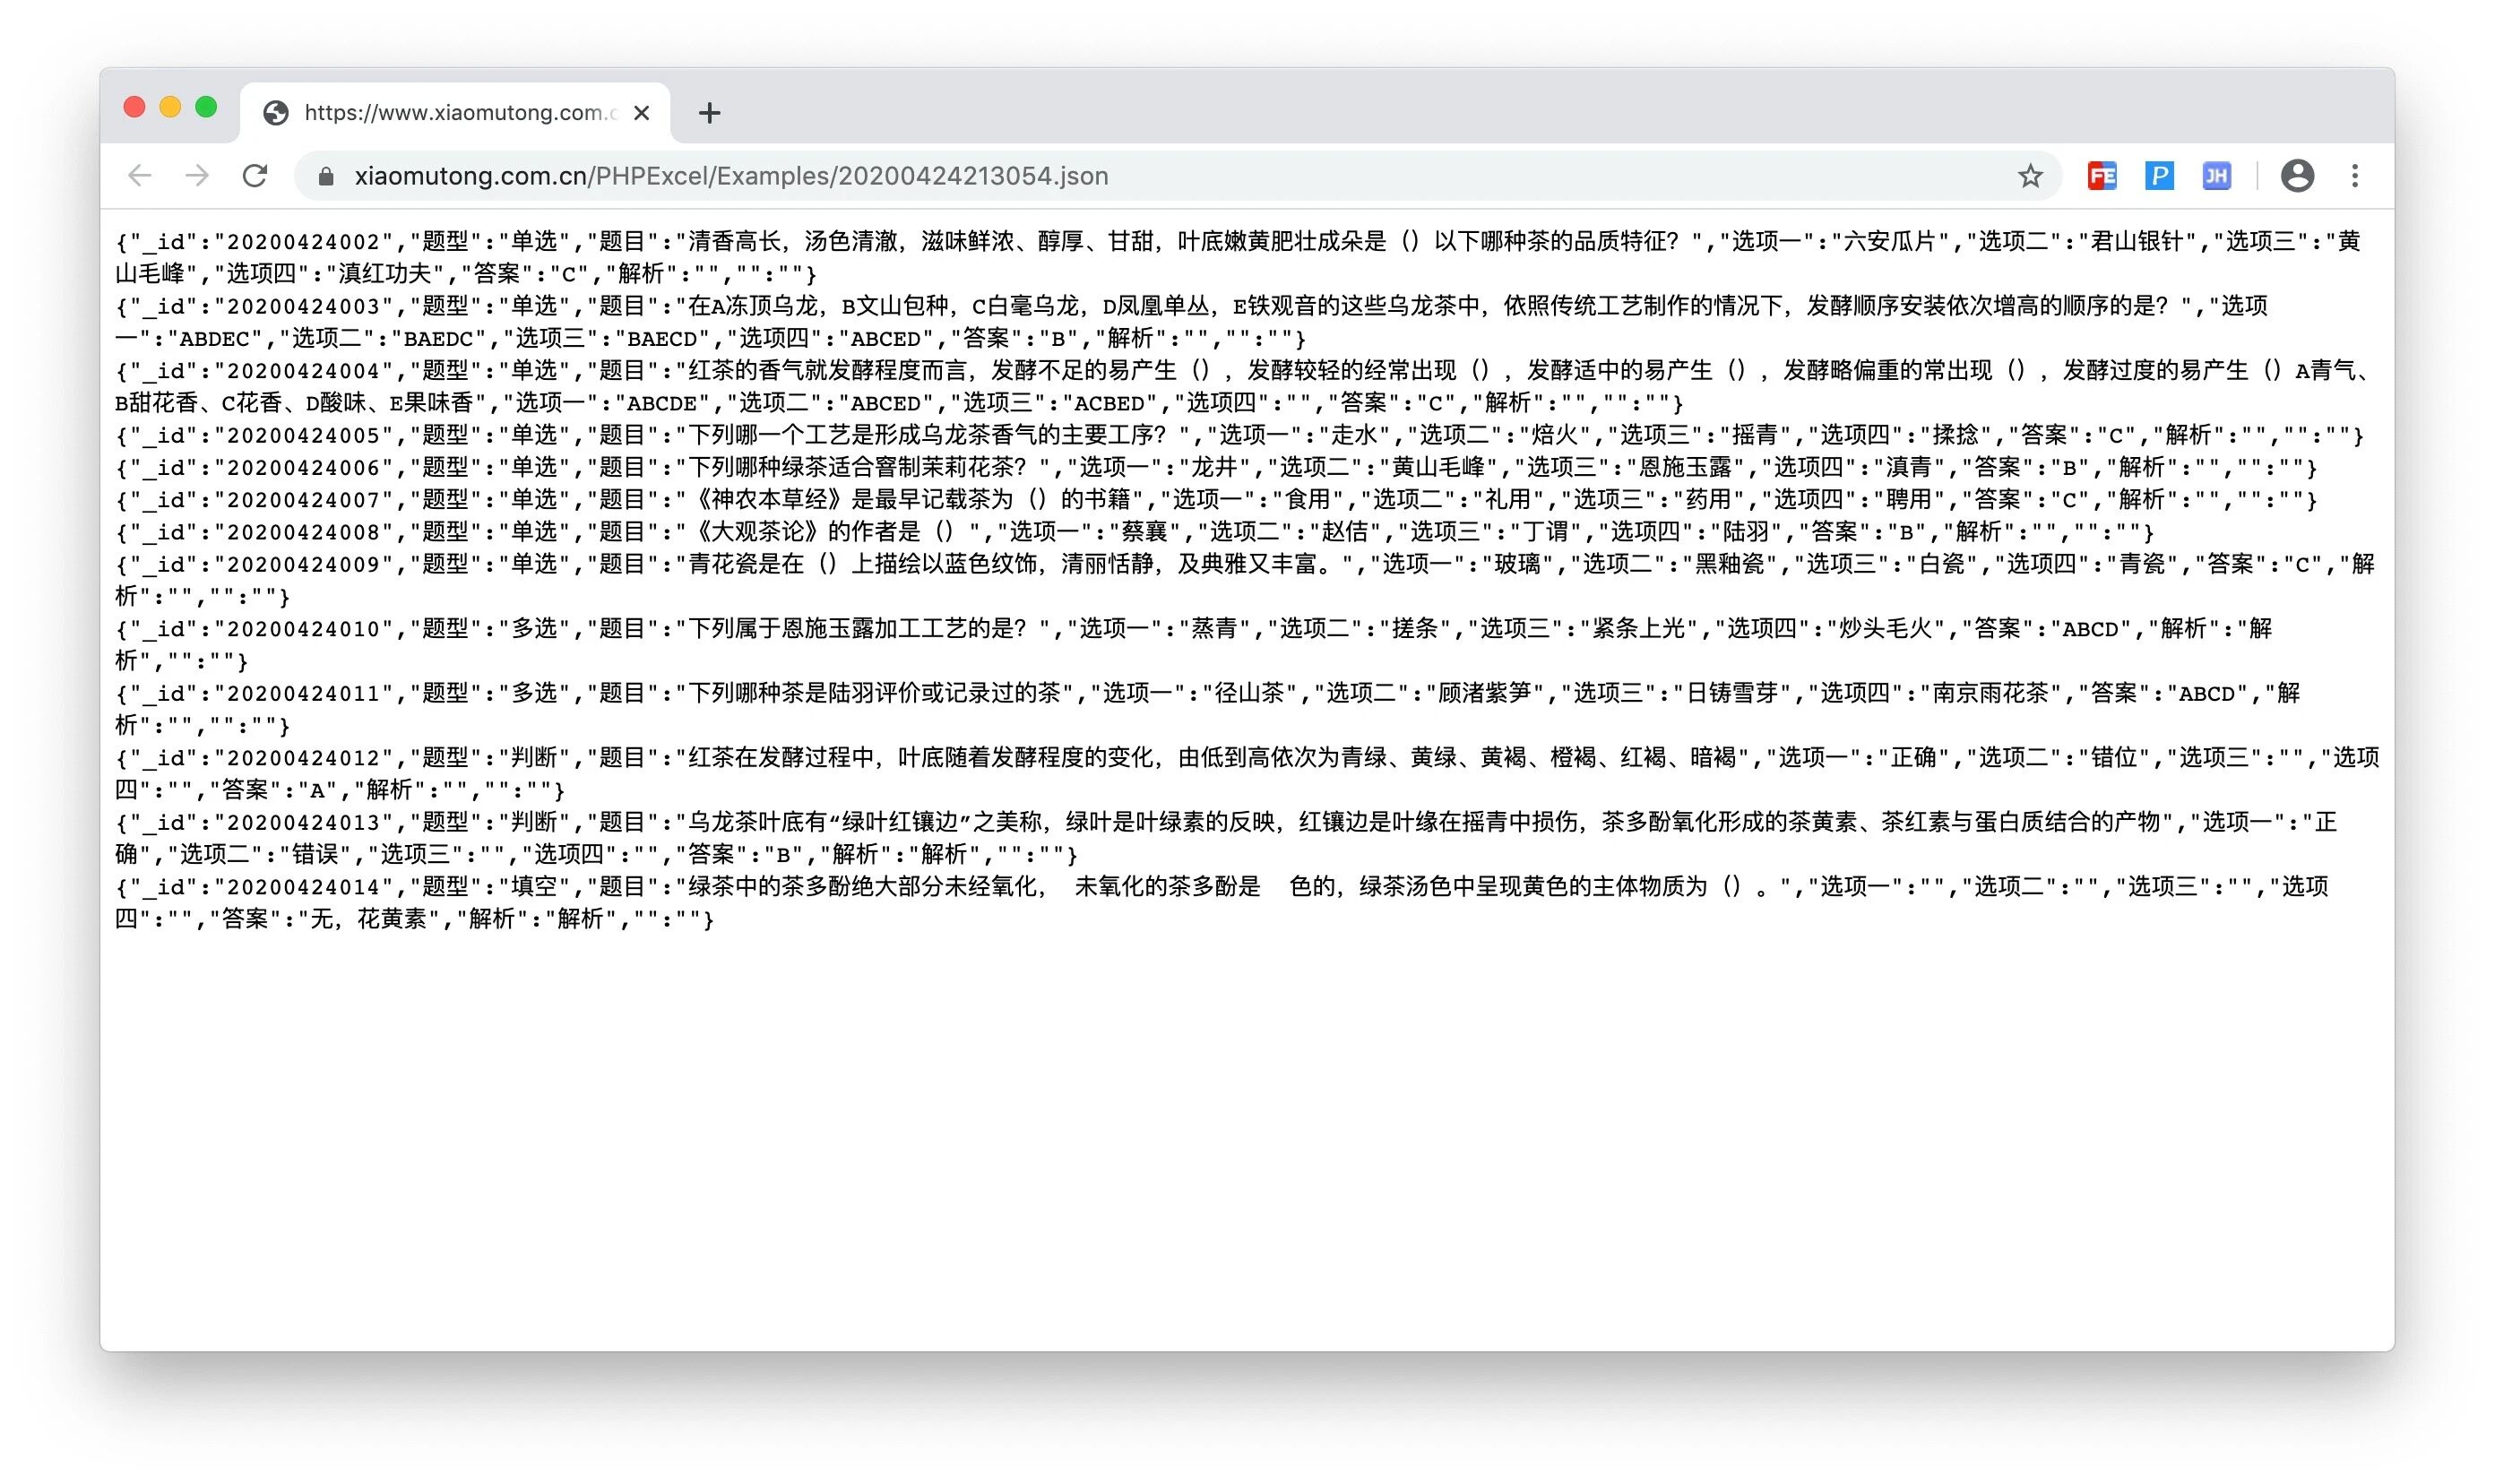The width and height of the screenshot is (2495, 1484).
Task: Close the xiaomutong.com tab
Action: tap(642, 113)
